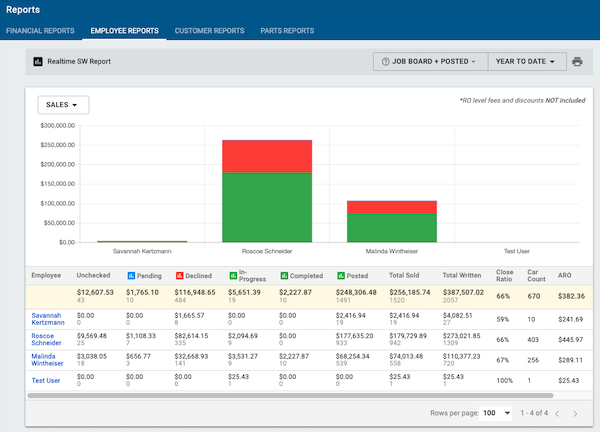This screenshot has height=432, width=600.
Task: Click the $177,635.20 posted cell
Action: click(354, 336)
